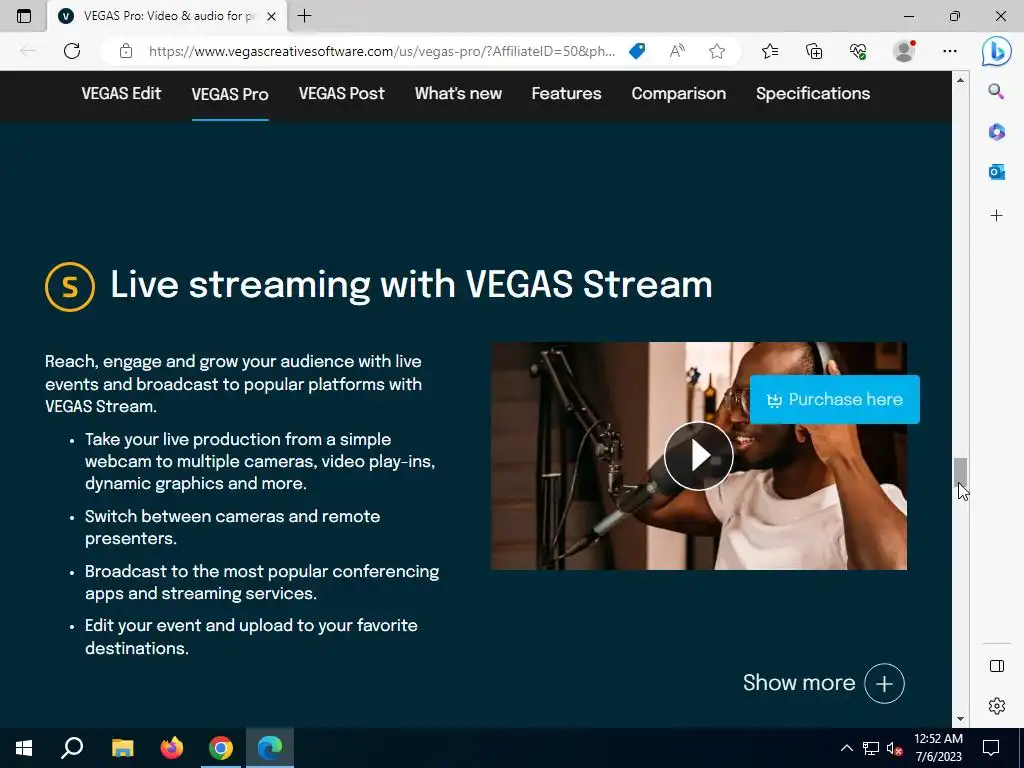1024x768 pixels.
Task: Open the Collections icon
Action: coord(814,51)
